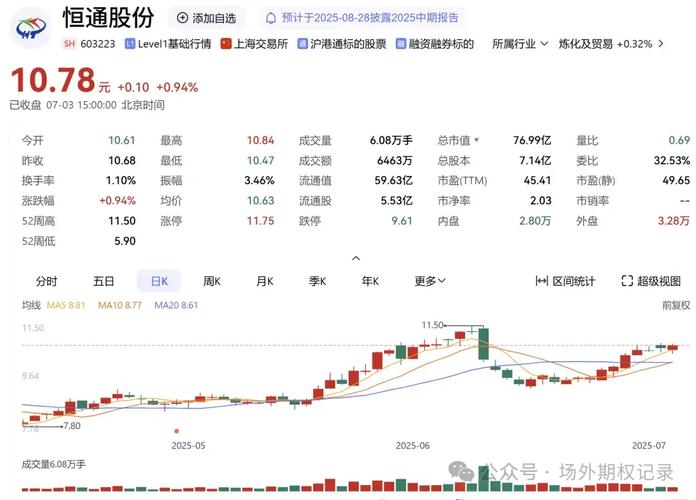Click the 区间统计 ruler icon
Image resolution: width=696 pixels, height=500 pixels.
(542, 281)
